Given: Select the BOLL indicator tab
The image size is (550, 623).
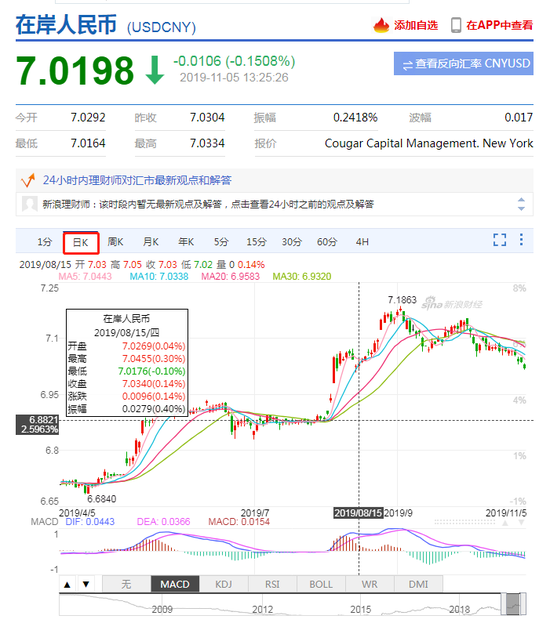Looking at the screenshot, I should click(x=321, y=584).
